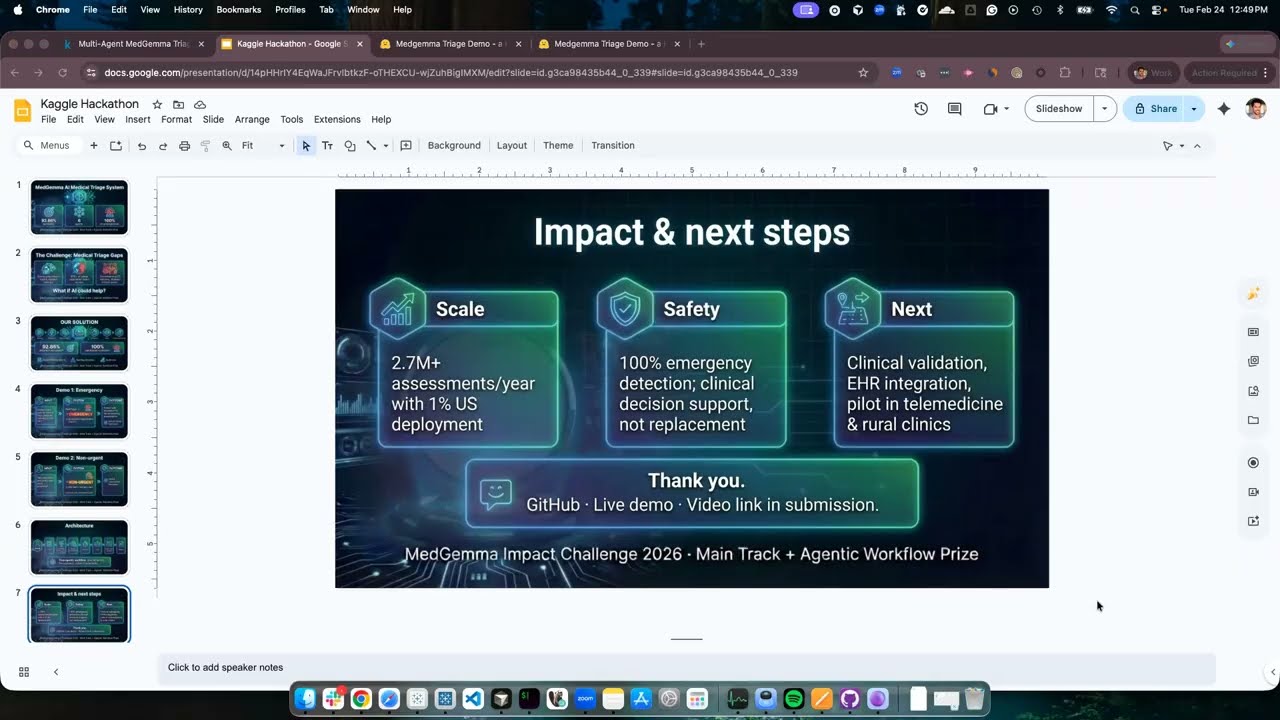
Task: Open the Meet camera dropdown arrow
Action: click(x=1006, y=108)
